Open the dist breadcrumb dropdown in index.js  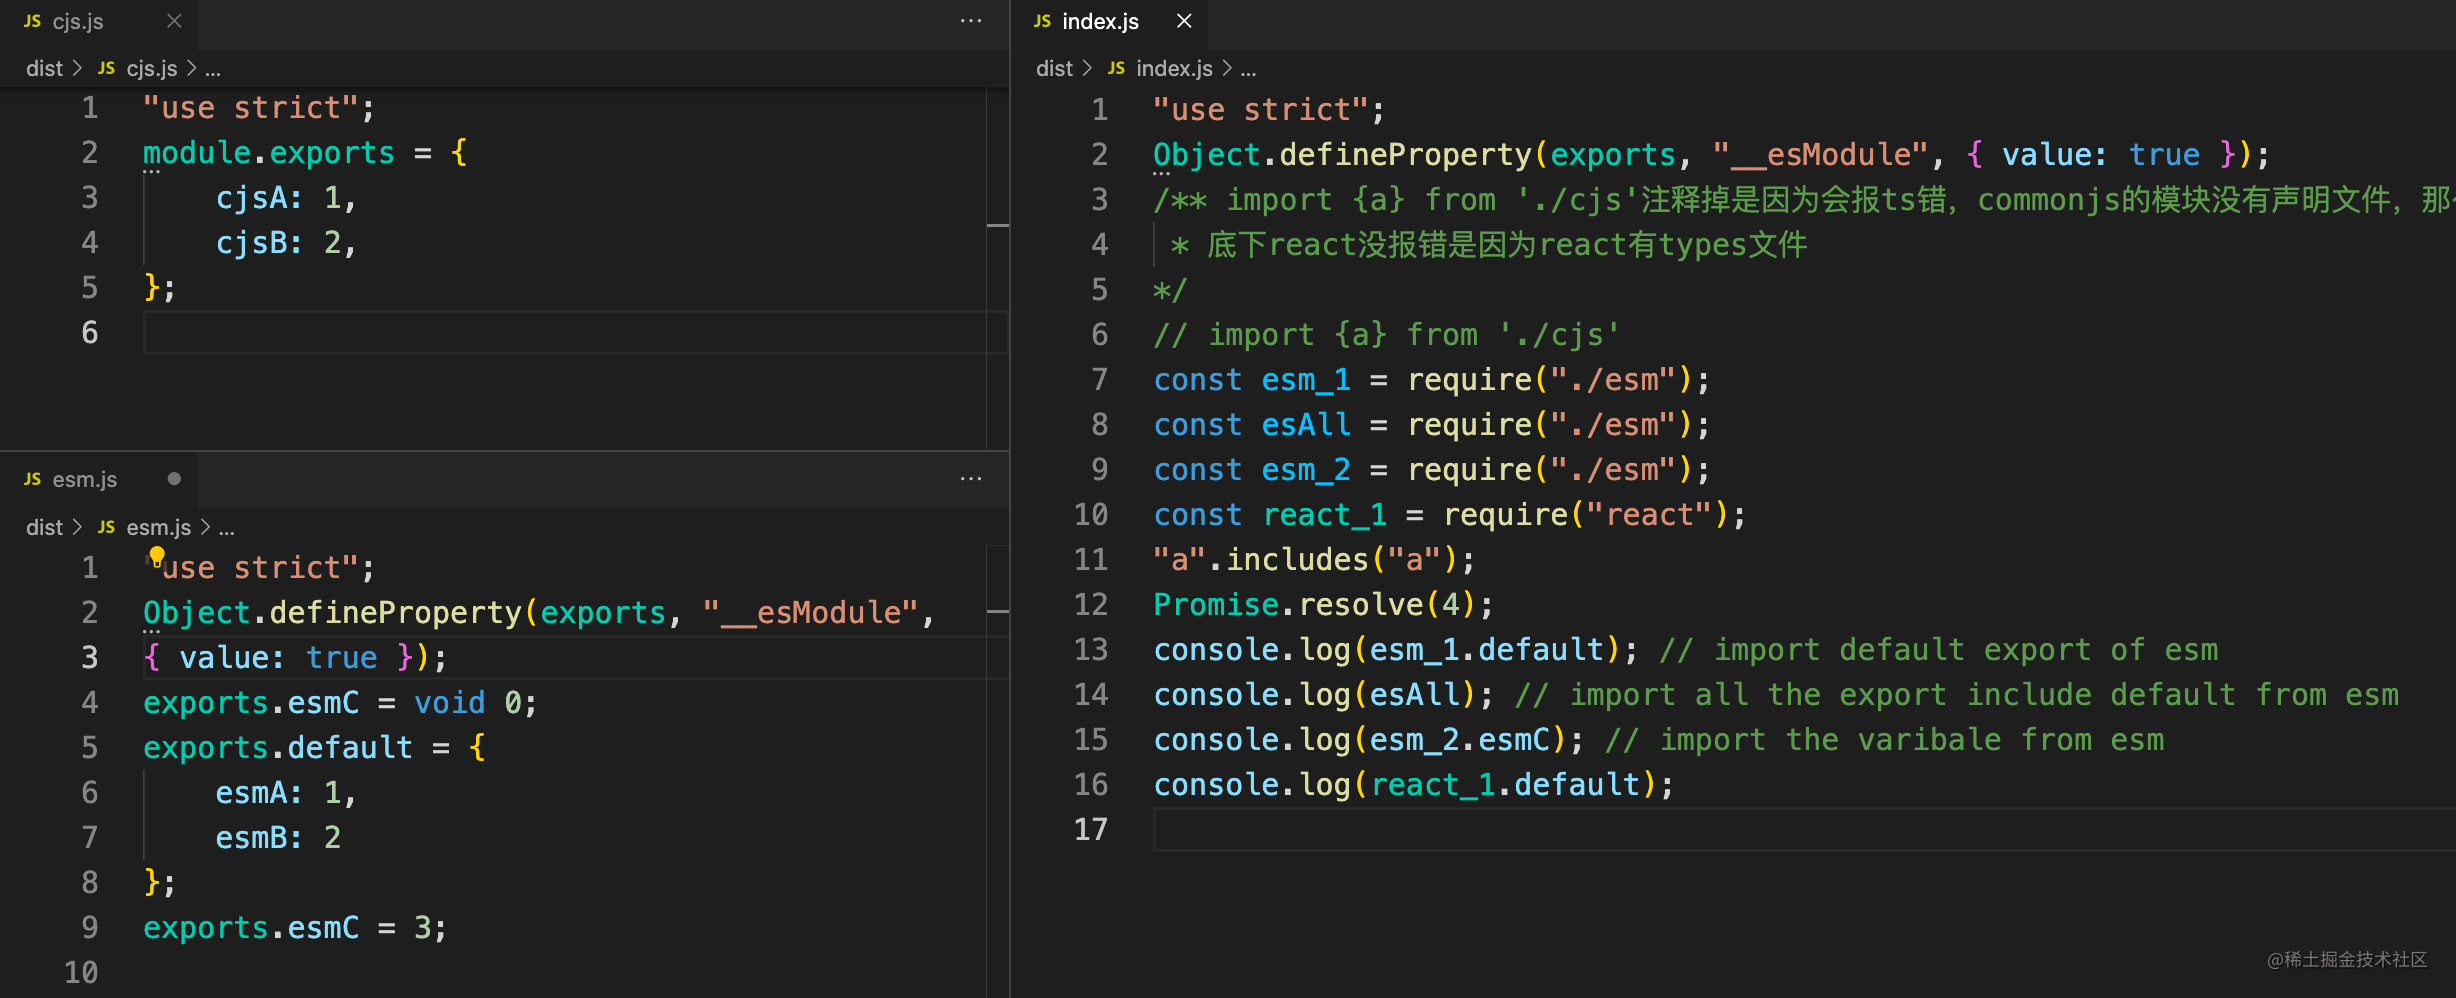[1053, 68]
